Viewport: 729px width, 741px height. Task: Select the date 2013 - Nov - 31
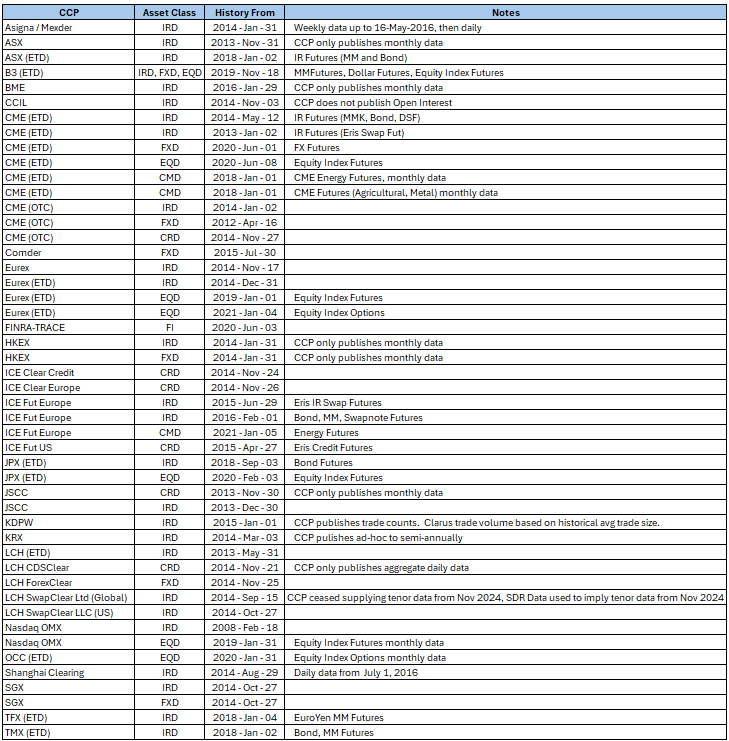(244, 43)
